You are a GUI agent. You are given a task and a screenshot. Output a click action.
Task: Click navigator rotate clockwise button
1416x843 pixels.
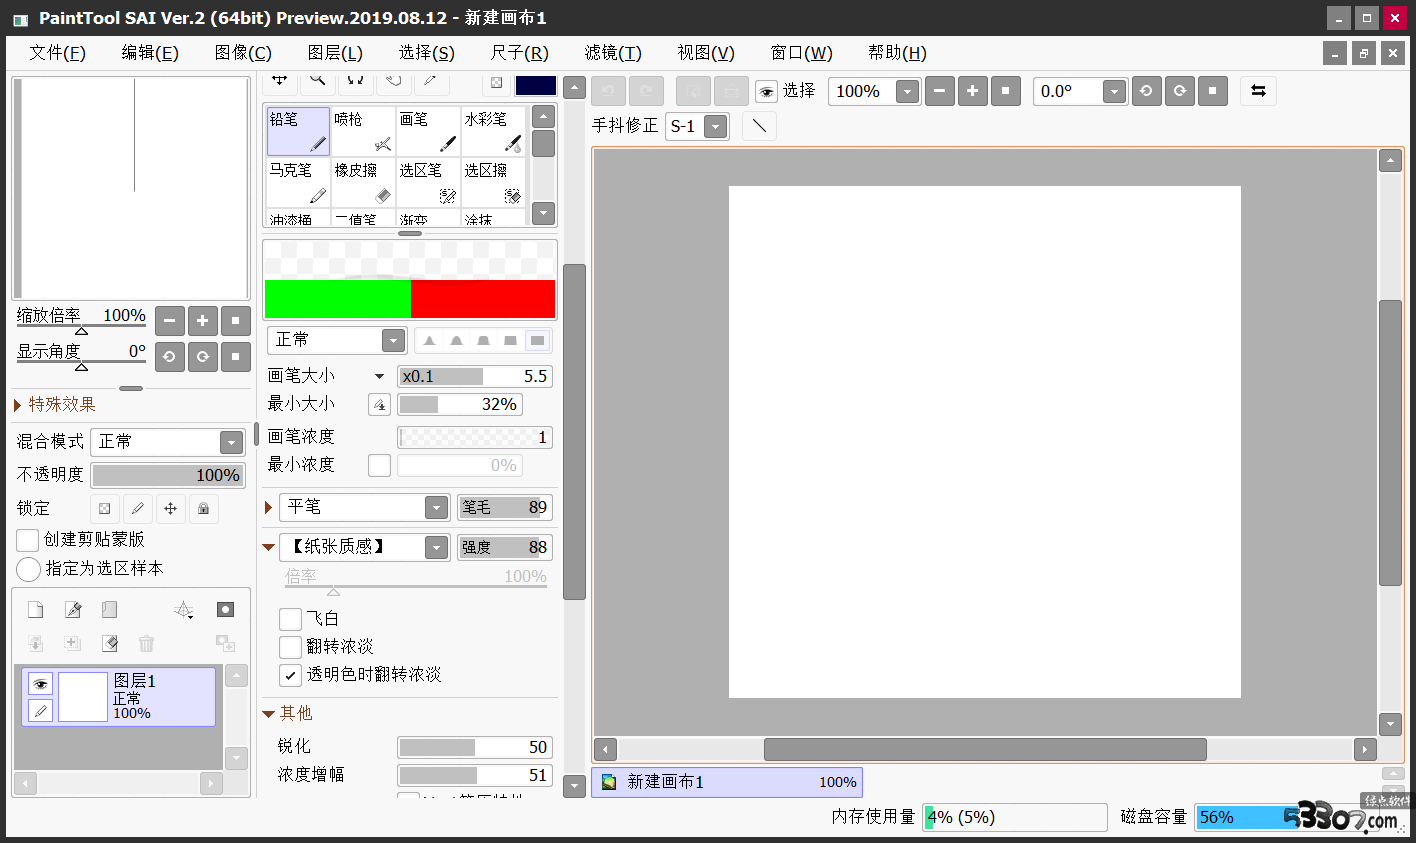[x=203, y=357]
